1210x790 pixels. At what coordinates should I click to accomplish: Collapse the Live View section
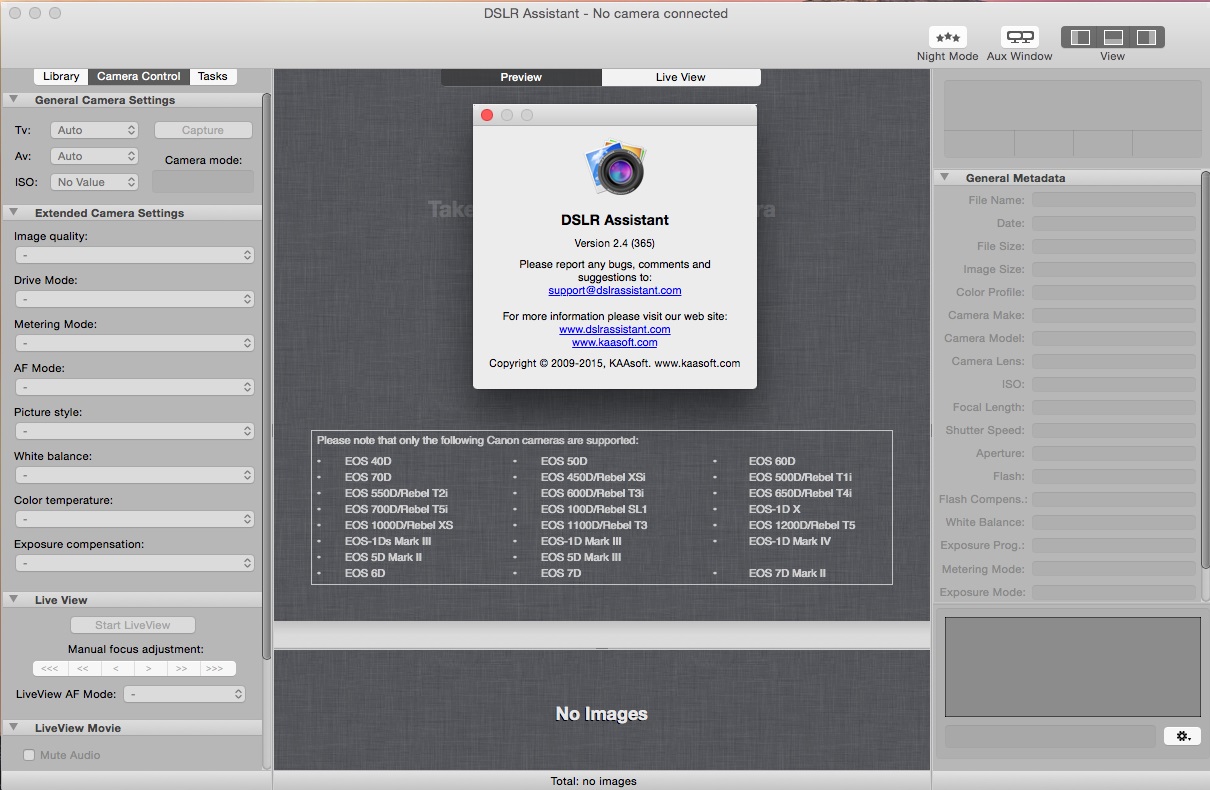[15, 599]
